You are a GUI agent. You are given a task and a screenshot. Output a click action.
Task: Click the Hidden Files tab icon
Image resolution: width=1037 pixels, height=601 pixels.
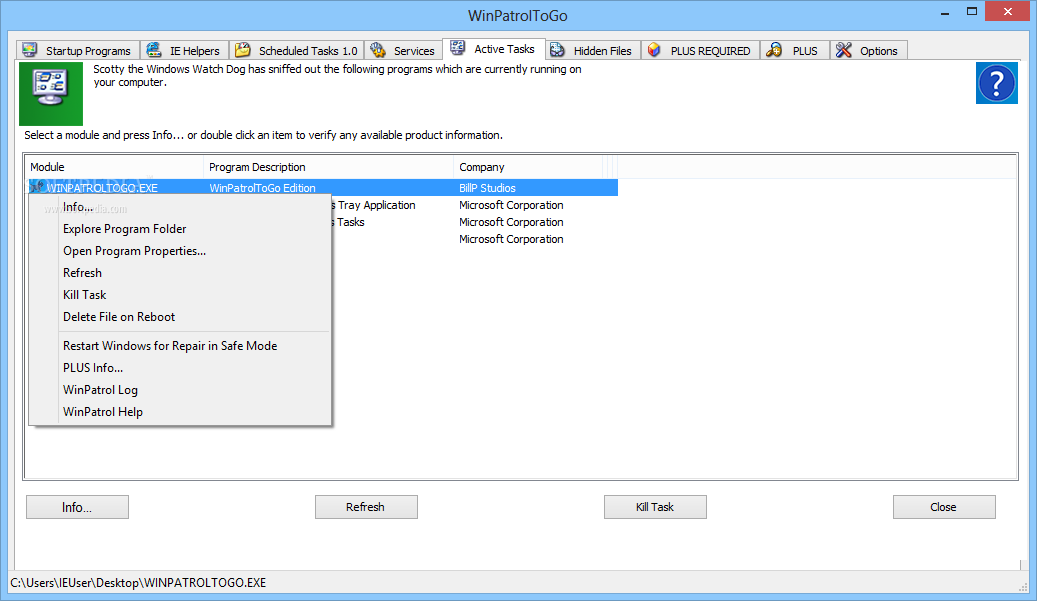(558, 50)
